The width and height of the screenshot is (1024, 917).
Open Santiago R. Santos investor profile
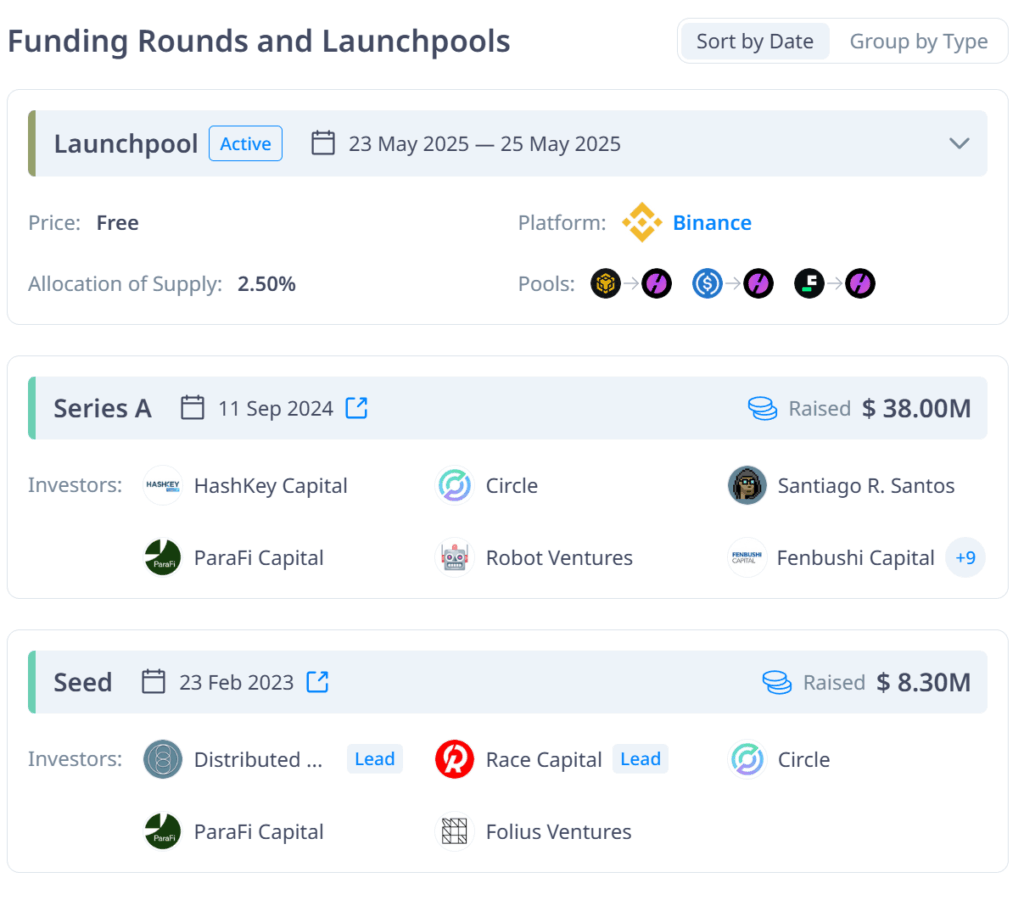[x=866, y=485]
